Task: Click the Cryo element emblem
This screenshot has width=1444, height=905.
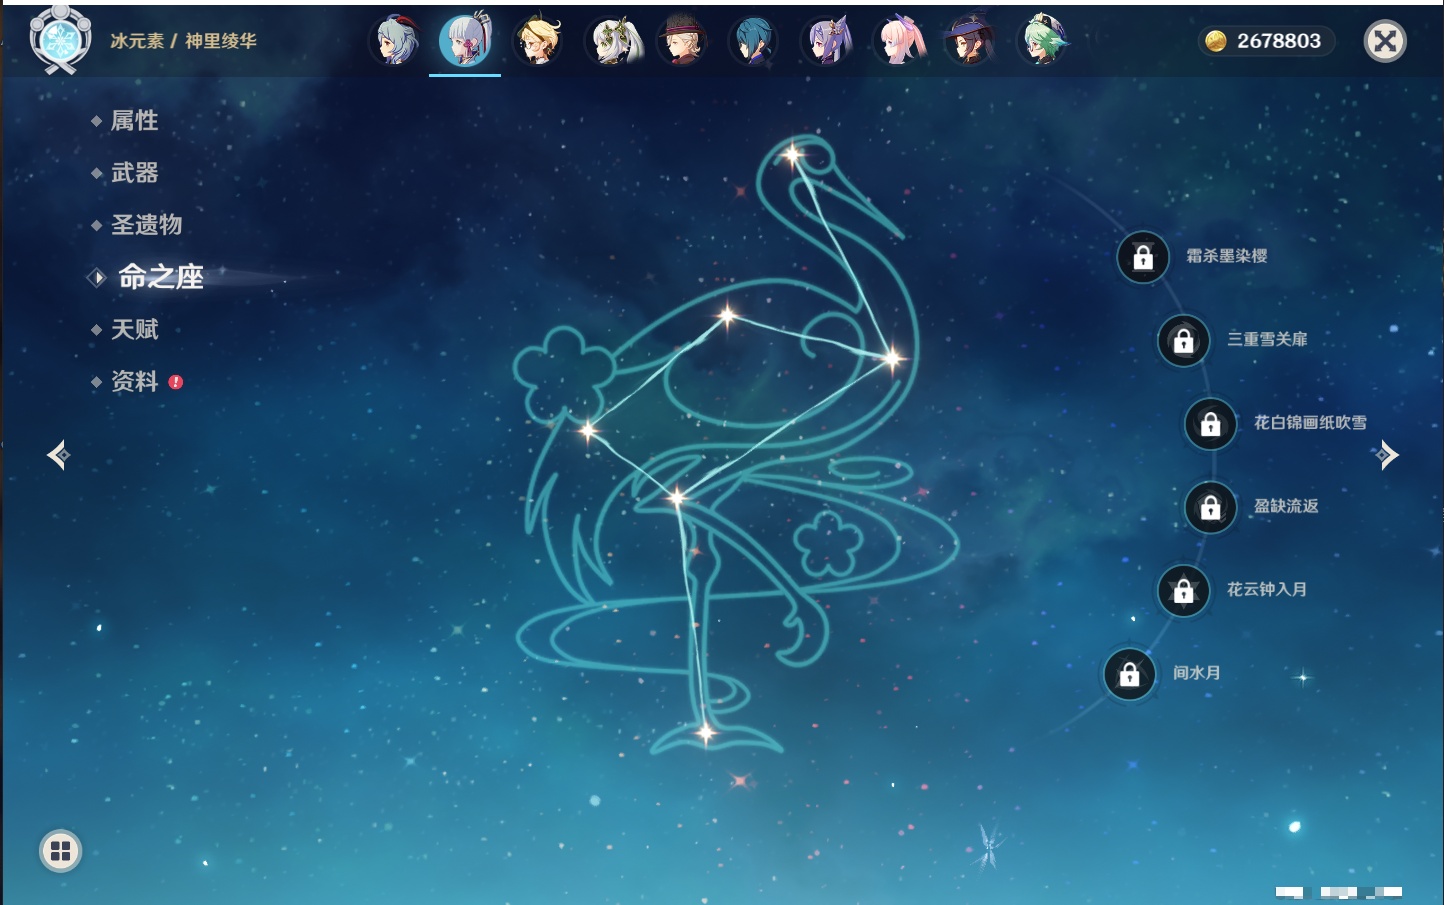Action: (60, 40)
